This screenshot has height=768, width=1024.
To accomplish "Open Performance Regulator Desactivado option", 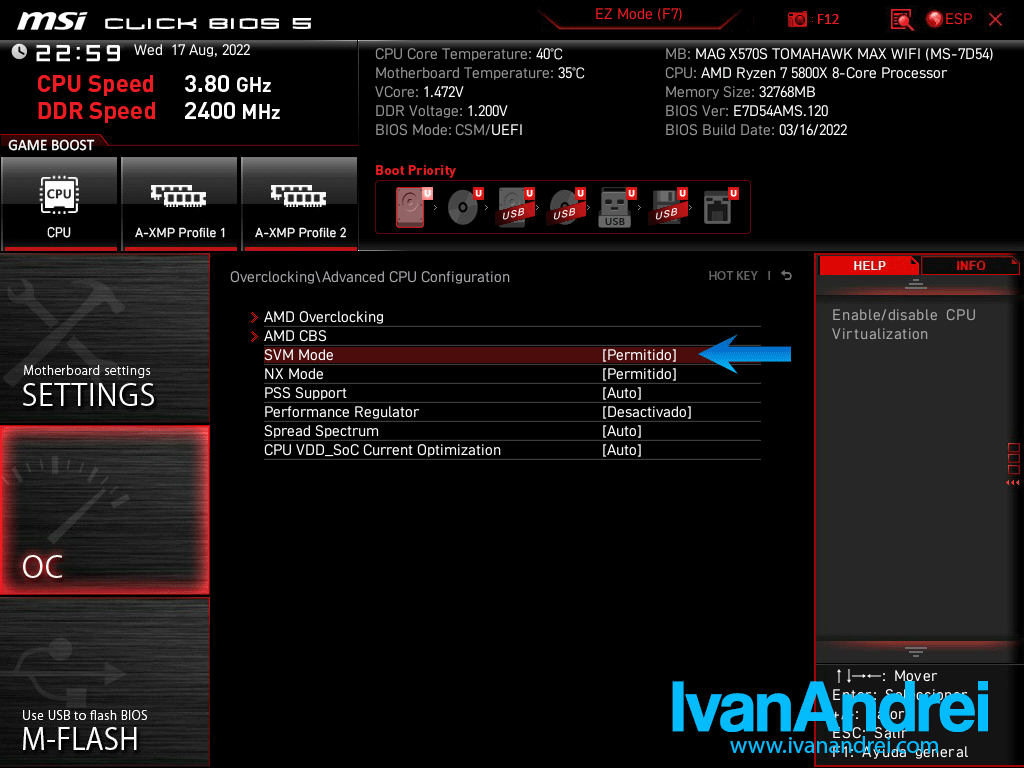I will [x=646, y=412].
